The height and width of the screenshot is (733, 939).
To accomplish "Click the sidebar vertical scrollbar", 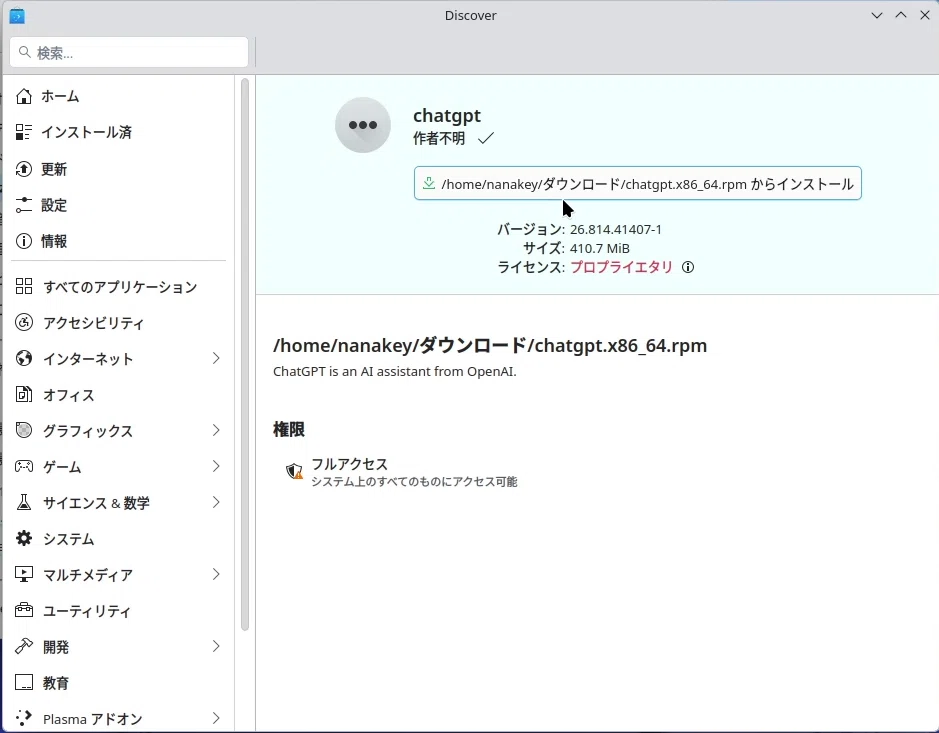I will pyautogui.click(x=244, y=354).
